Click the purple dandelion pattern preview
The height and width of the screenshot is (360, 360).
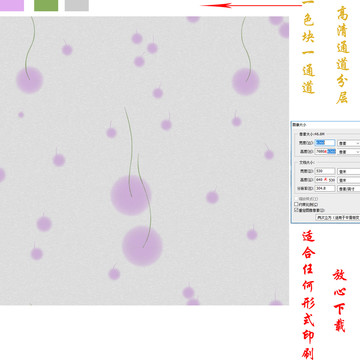(x=144, y=160)
